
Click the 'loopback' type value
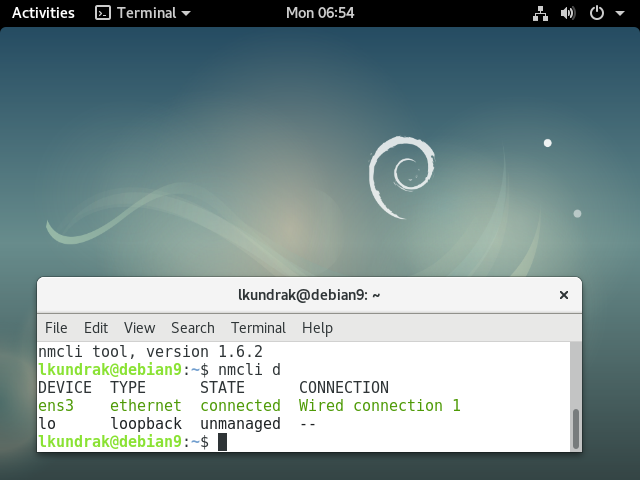tap(146, 424)
